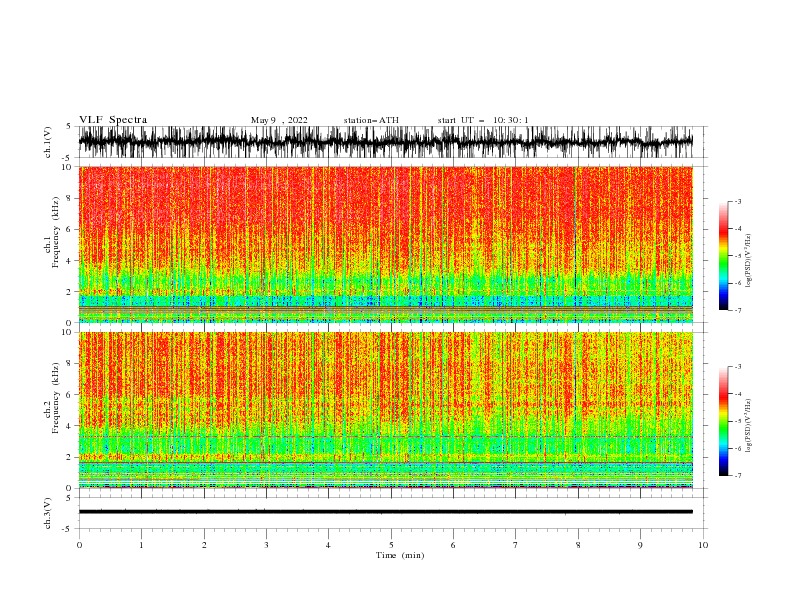Click the log(PSD) label beside ch.2 colorbar
Image resolution: width=792 pixels, height=612 pixels.
pos(749,425)
